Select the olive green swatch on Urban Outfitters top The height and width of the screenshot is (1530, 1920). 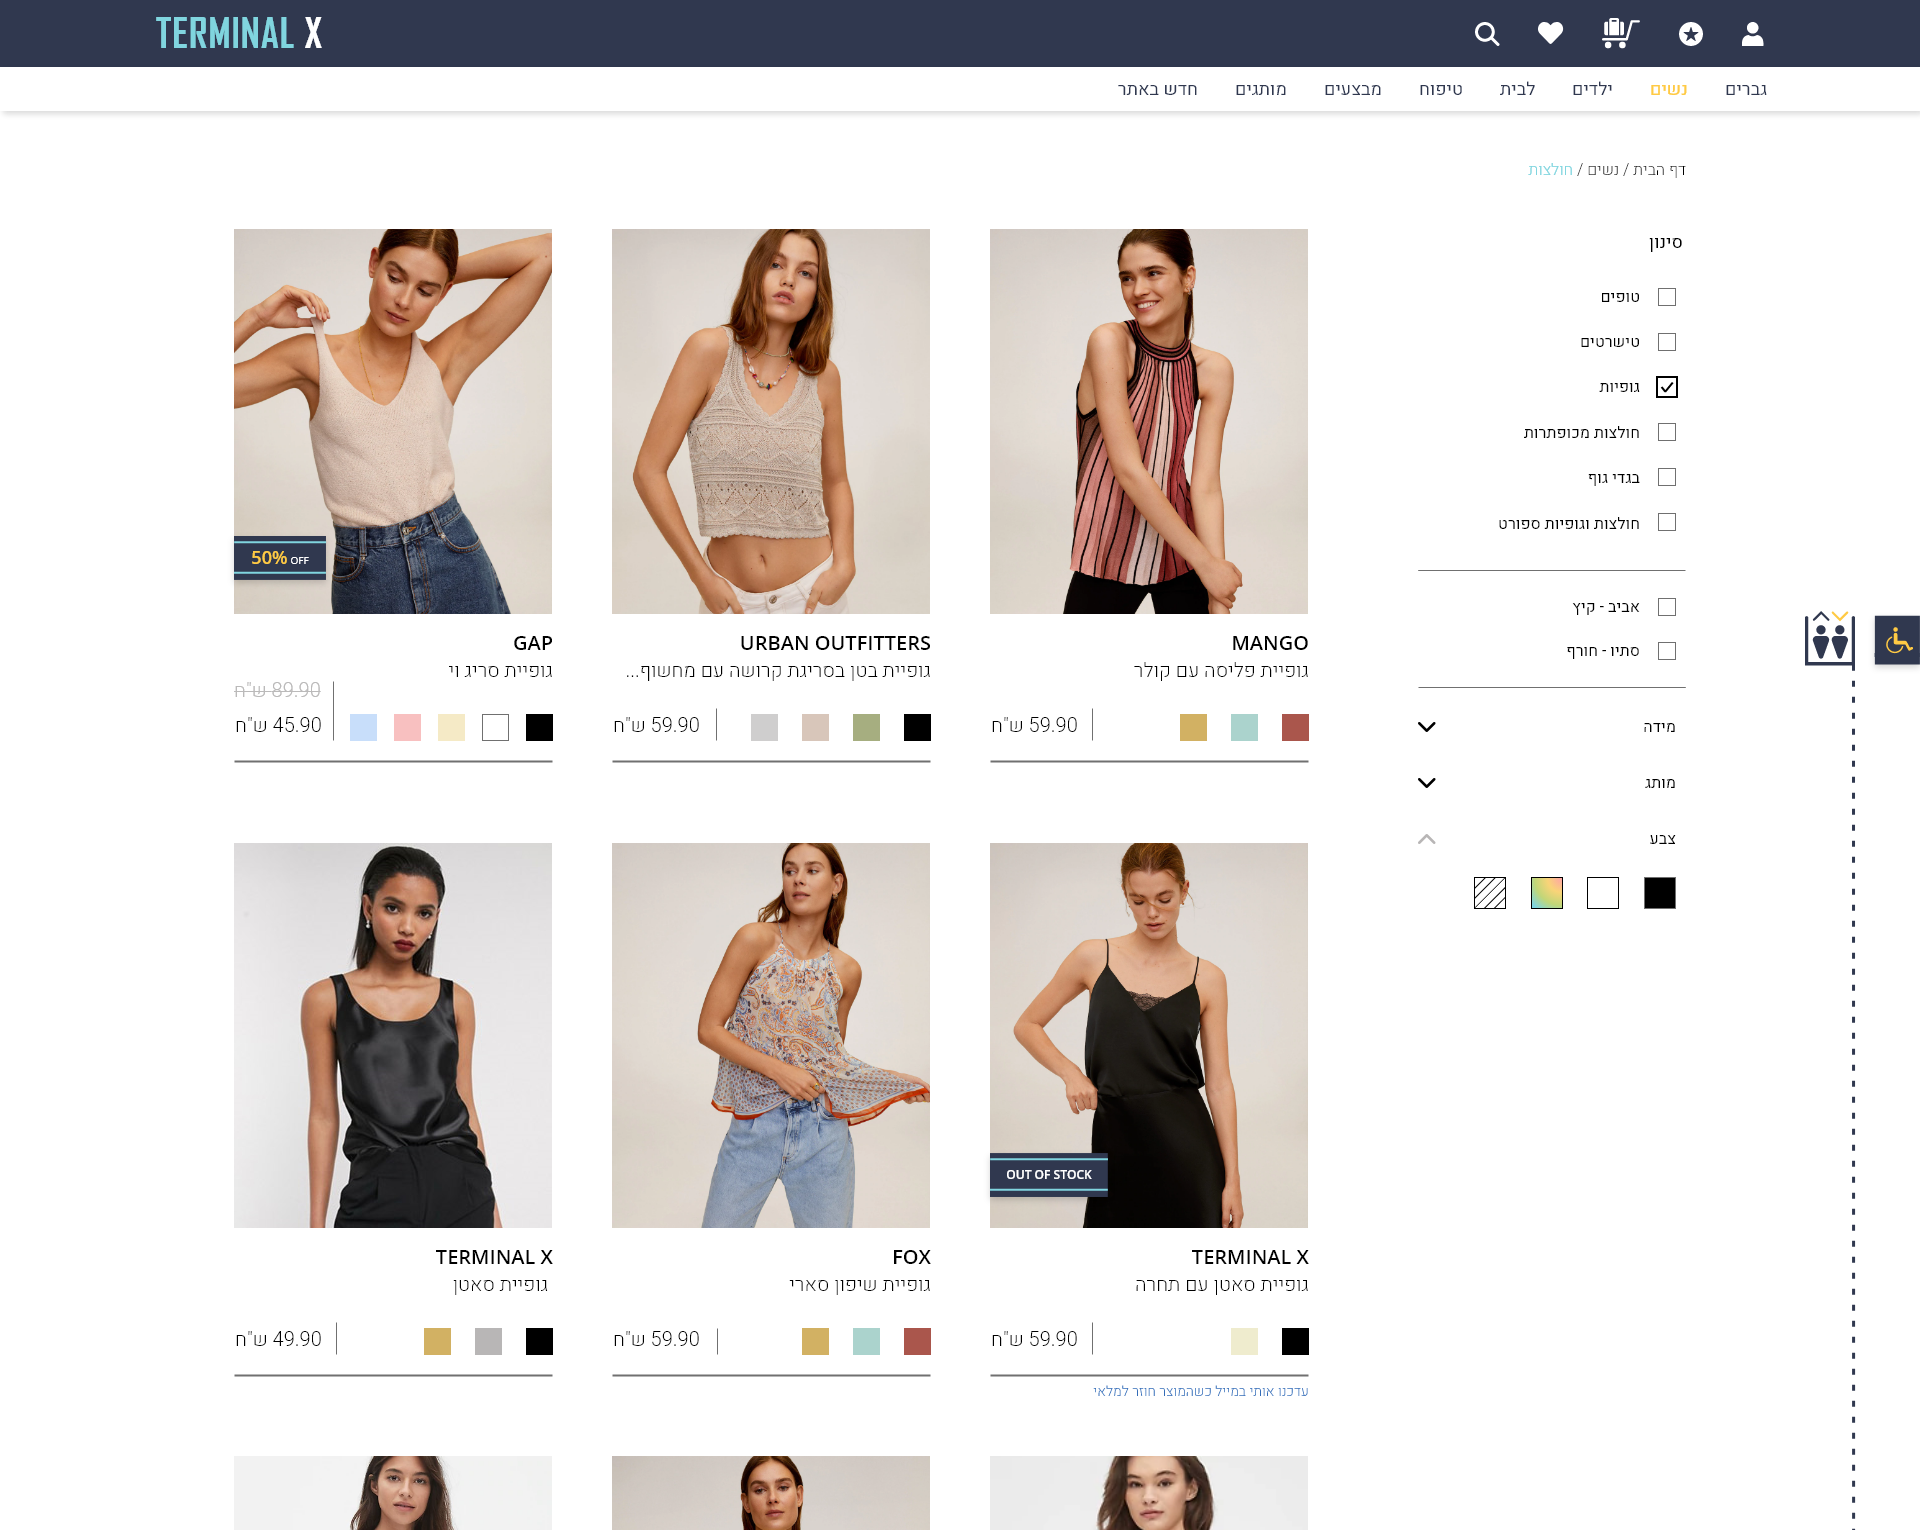pos(866,727)
